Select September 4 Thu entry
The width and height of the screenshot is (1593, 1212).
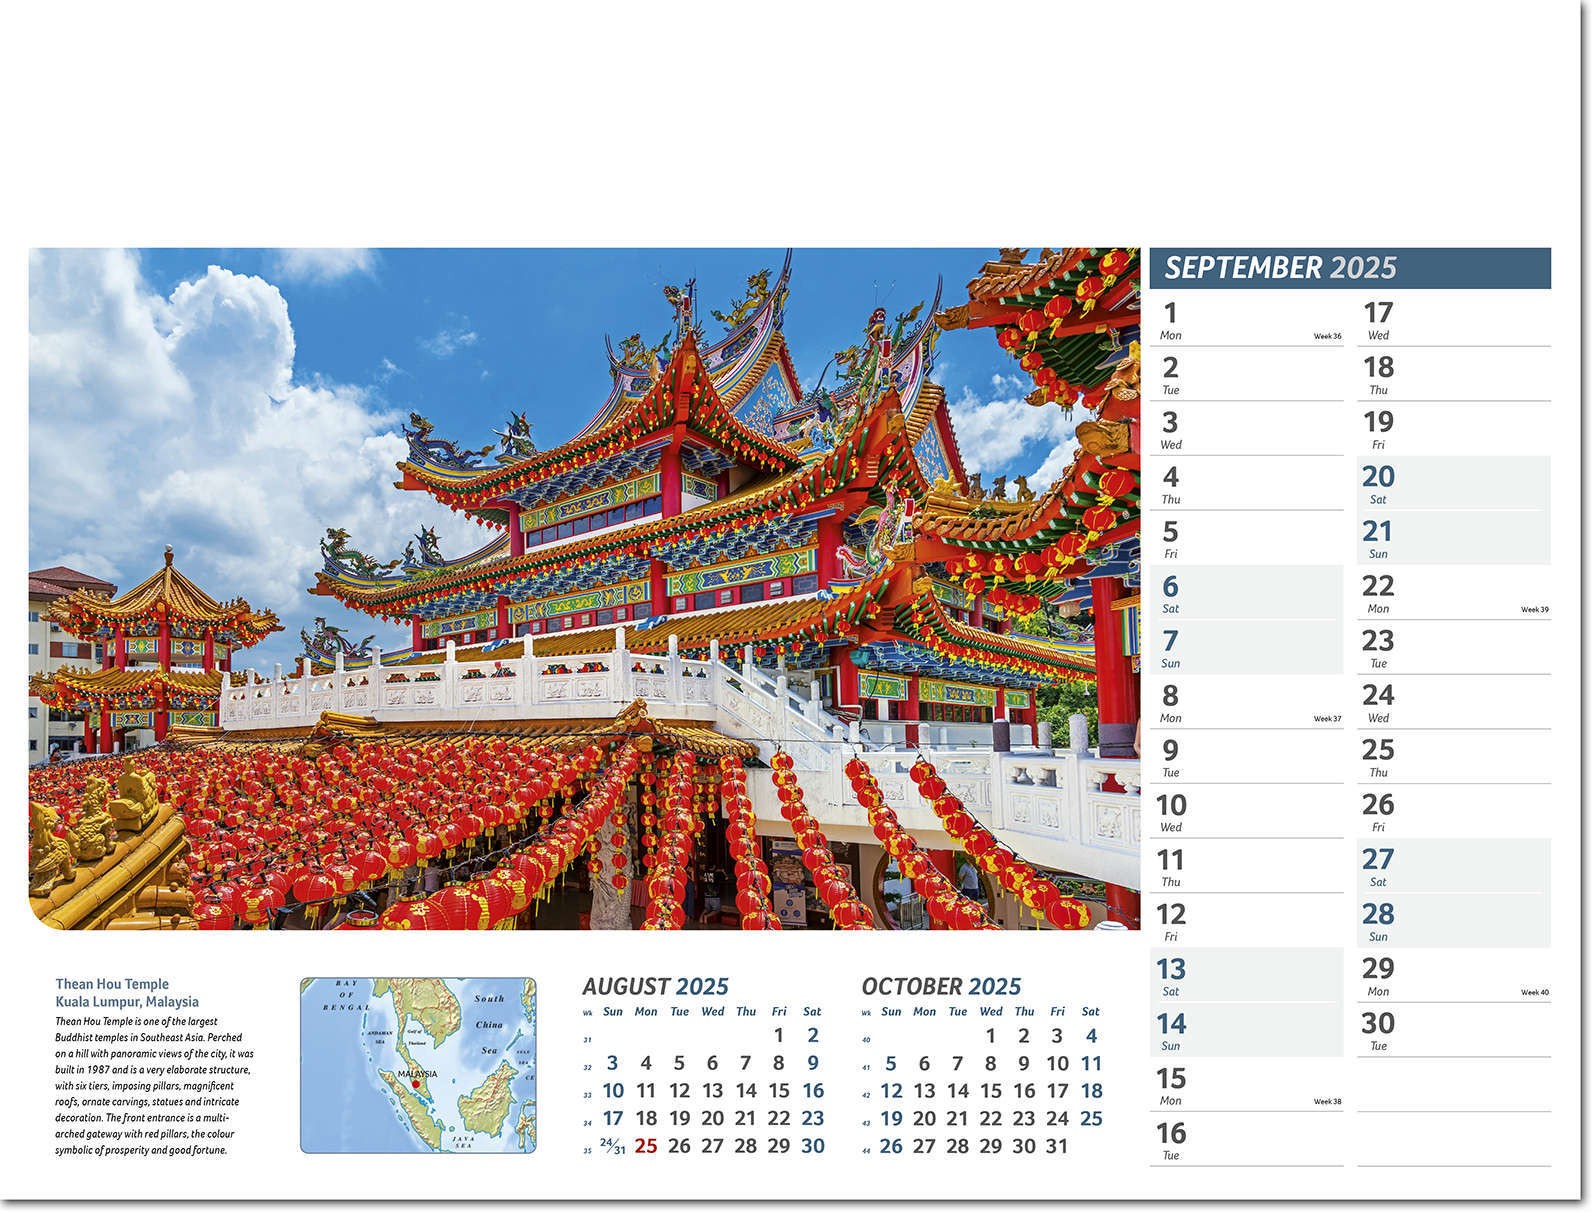click(x=1246, y=484)
